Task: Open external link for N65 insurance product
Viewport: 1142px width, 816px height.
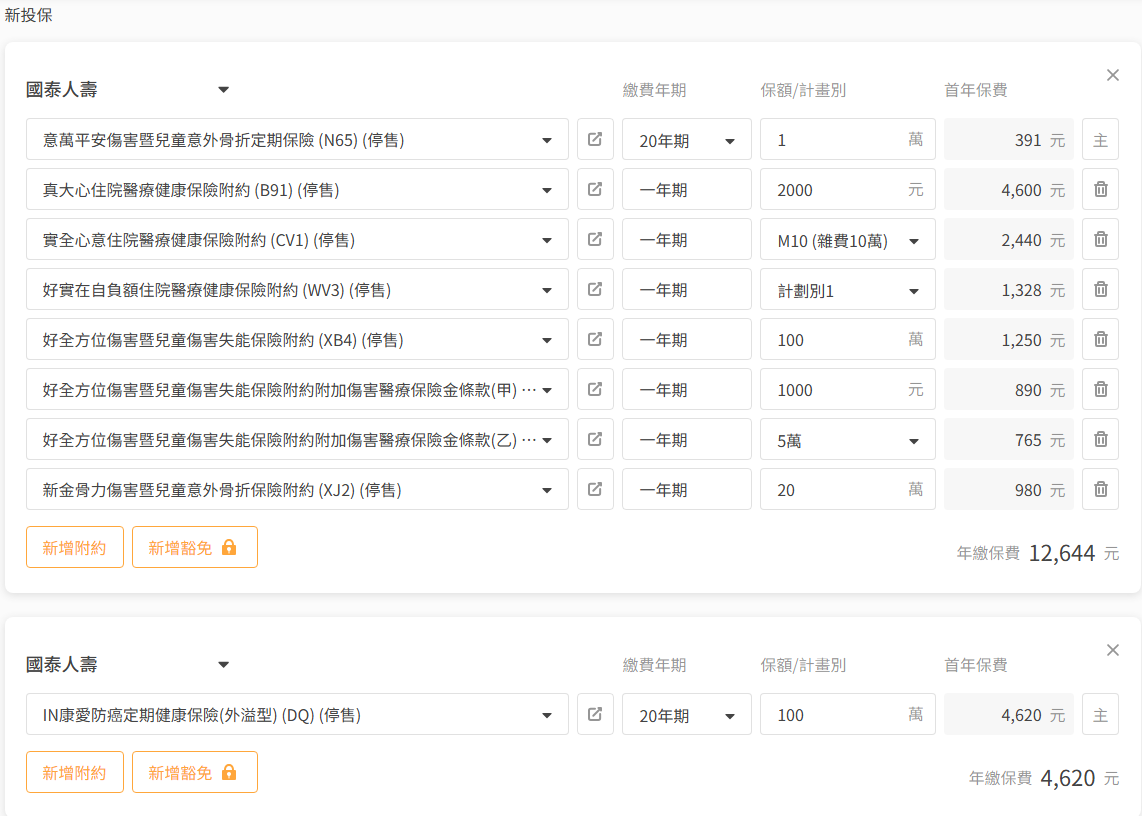Action: [x=595, y=140]
